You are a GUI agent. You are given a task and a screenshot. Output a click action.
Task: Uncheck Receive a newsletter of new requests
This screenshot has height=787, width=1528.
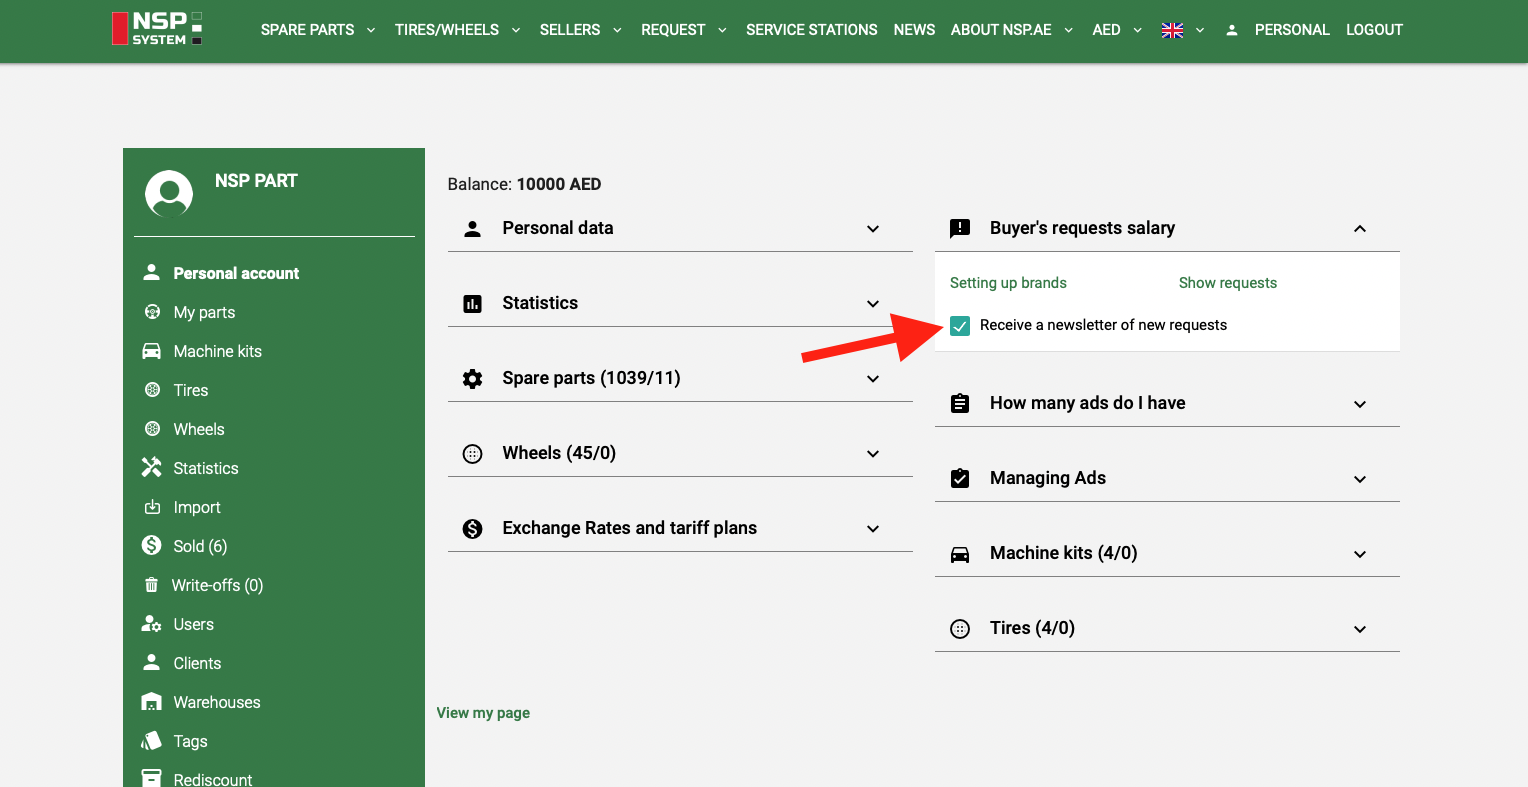click(960, 326)
